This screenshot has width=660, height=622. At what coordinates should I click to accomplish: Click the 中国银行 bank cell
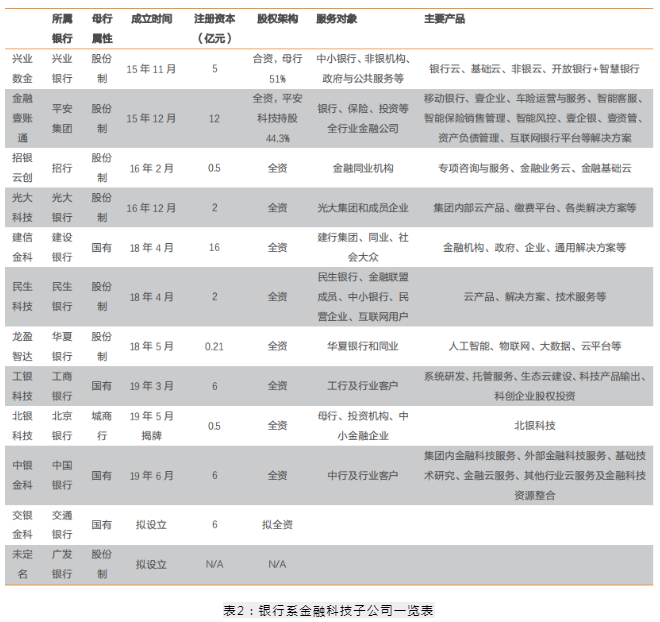point(62,475)
